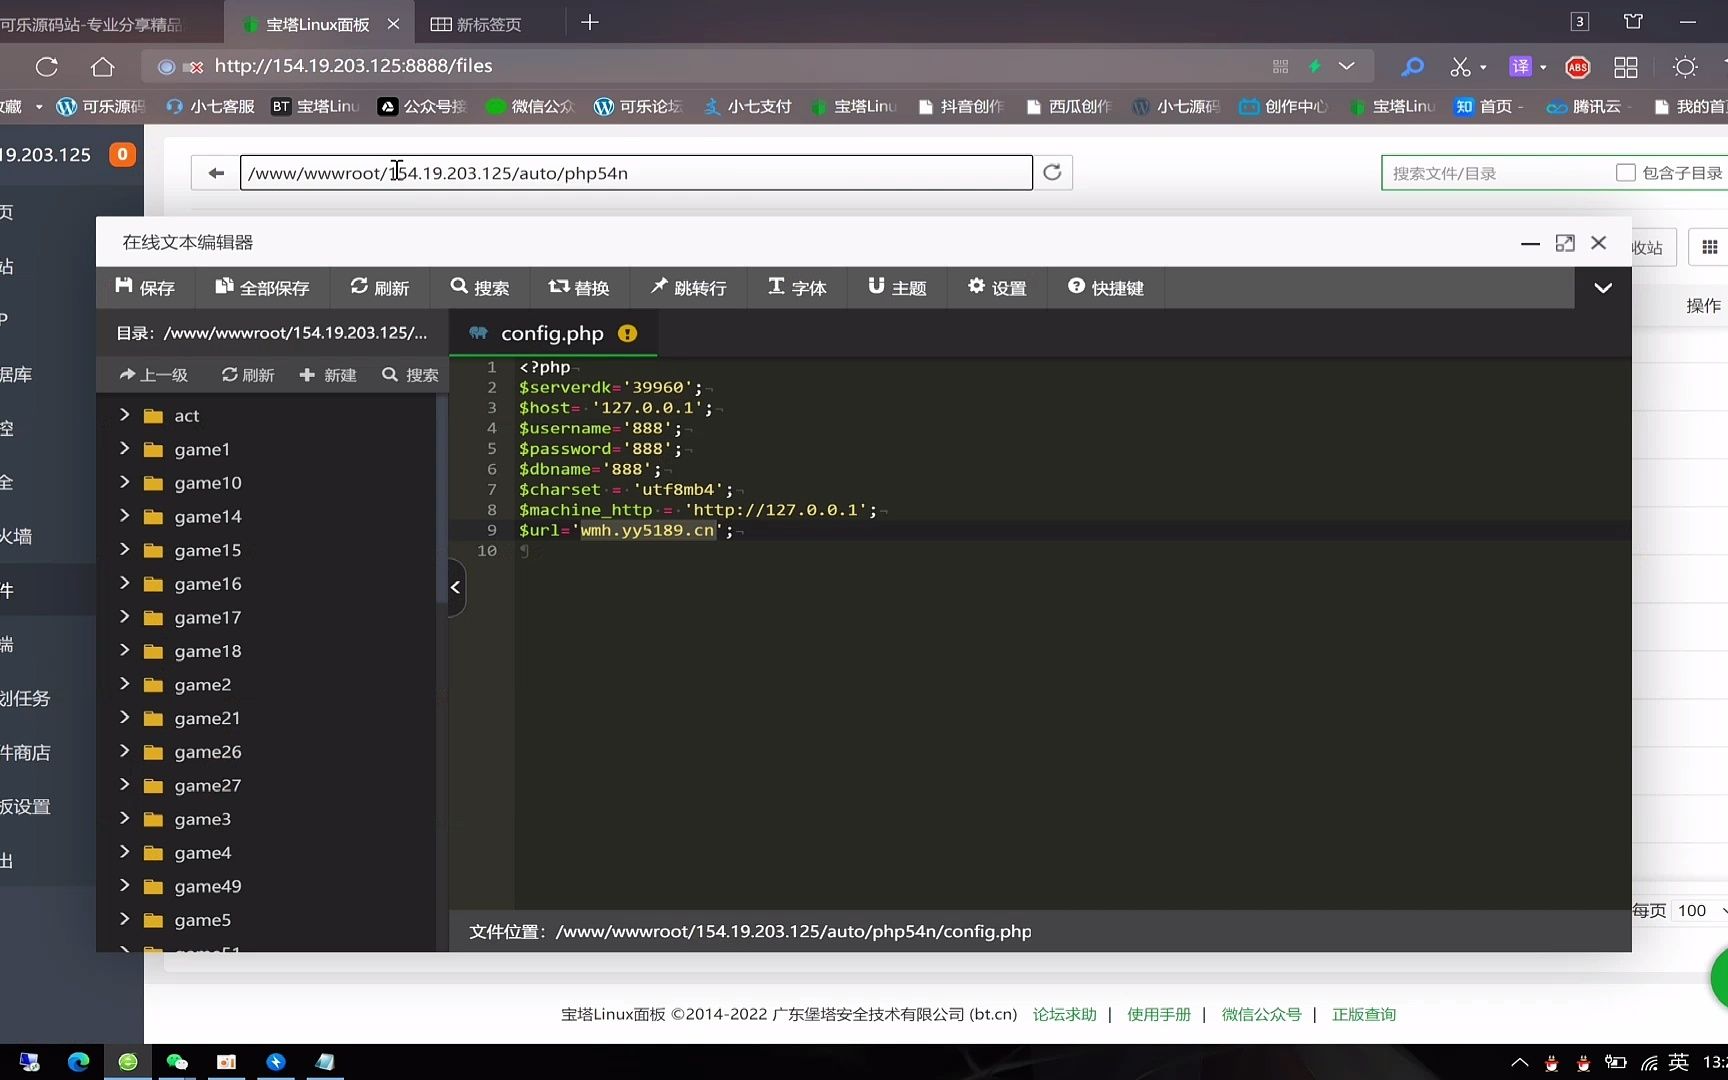1728x1080 pixels.
Task: Collapse the file tree sidebar with the arrow handle
Action: coord(456,587)
